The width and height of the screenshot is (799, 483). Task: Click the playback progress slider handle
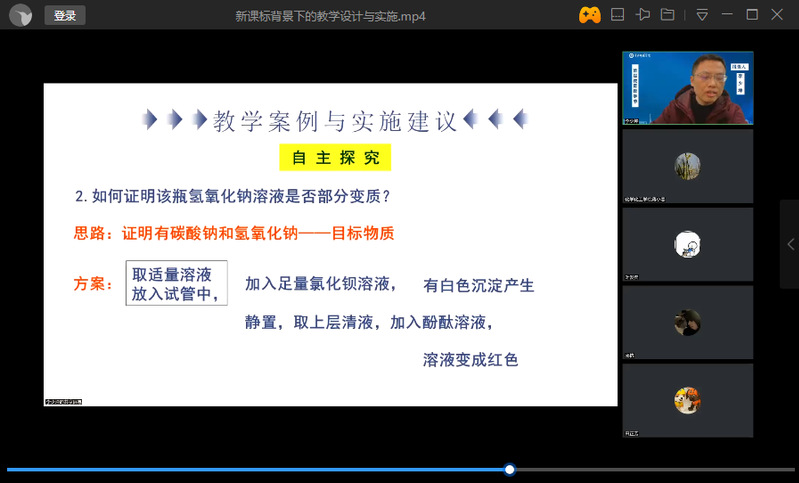(510, 469)
